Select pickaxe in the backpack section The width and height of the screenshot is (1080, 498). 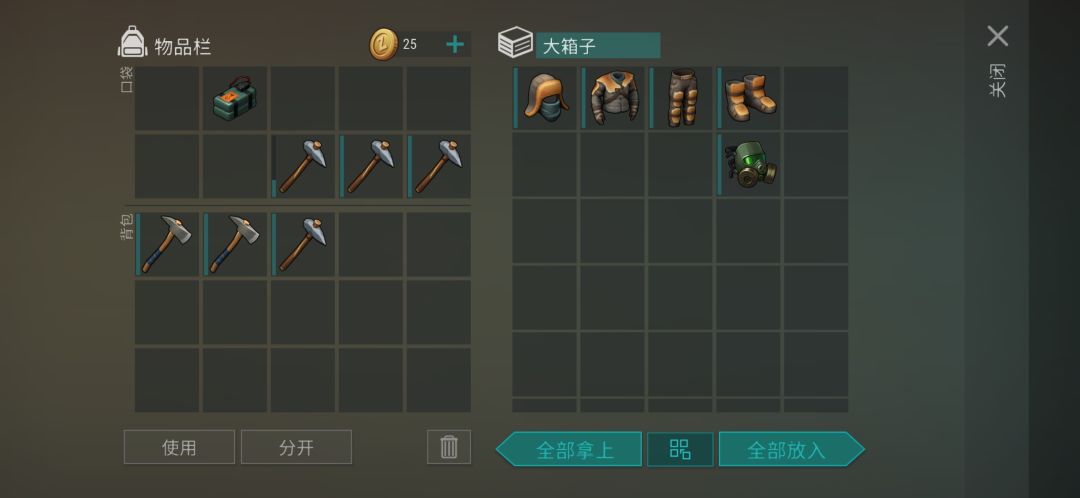coord(302,245)
